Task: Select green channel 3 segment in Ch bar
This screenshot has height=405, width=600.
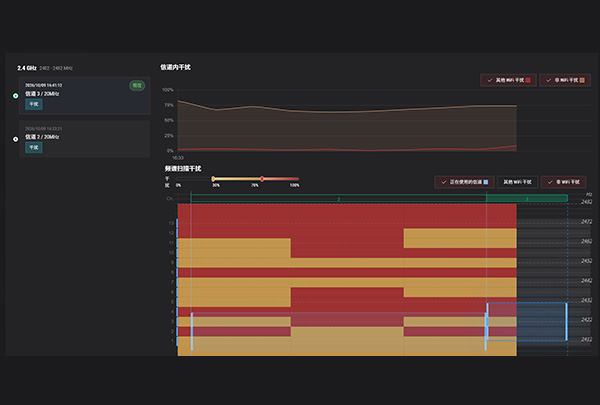Action: pos(527,198)
